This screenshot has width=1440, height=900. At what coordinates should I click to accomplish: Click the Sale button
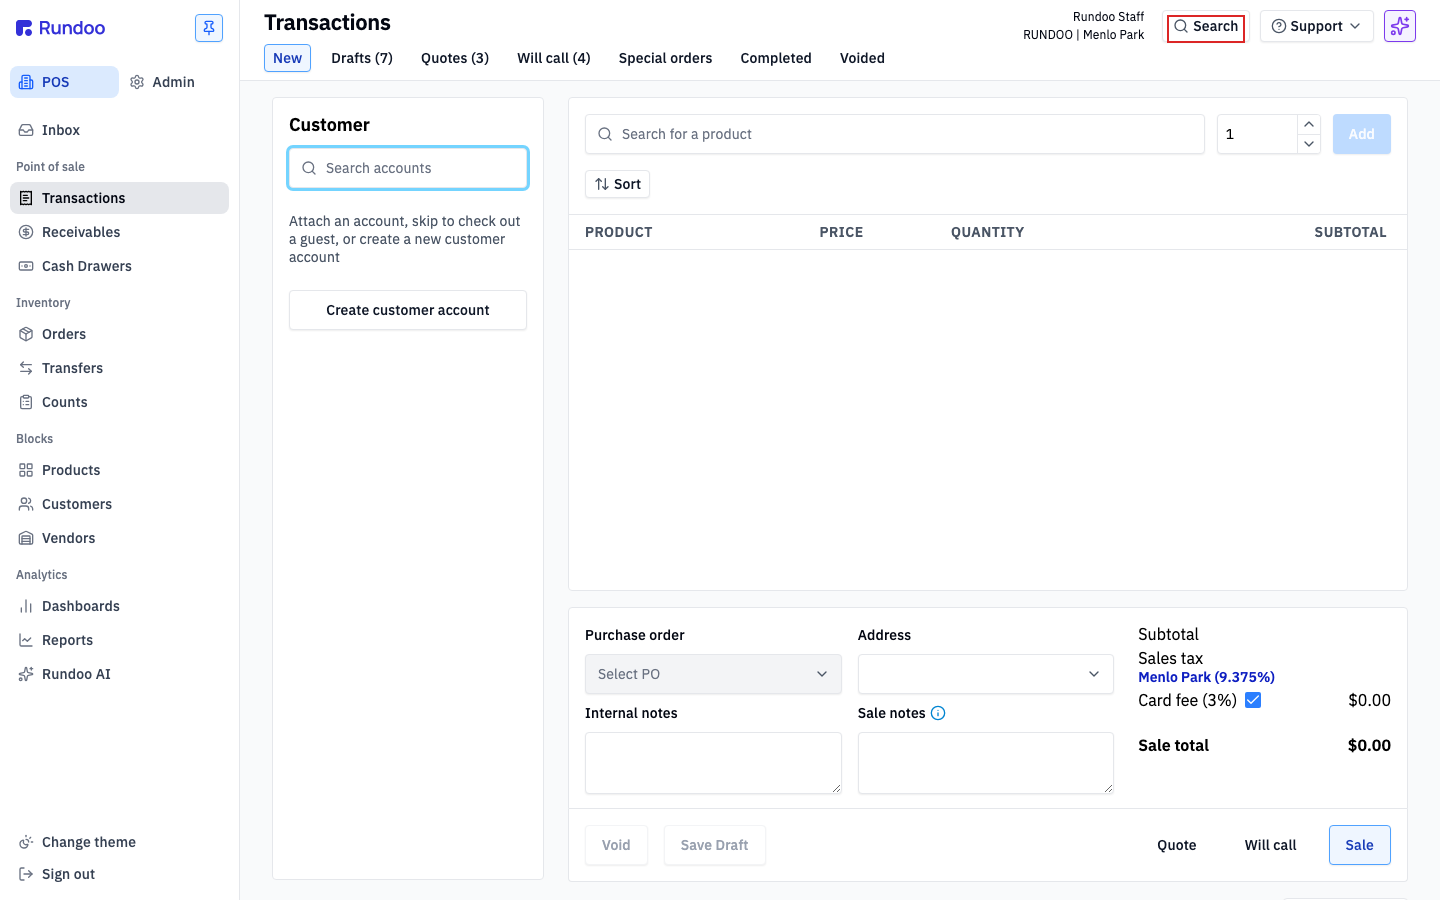pyautogui.click(x=1360, y=845)
